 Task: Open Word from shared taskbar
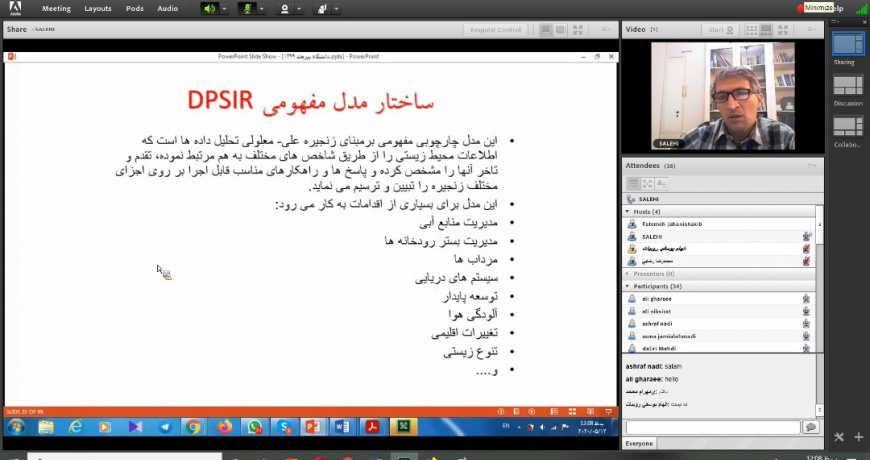point(342,427)
